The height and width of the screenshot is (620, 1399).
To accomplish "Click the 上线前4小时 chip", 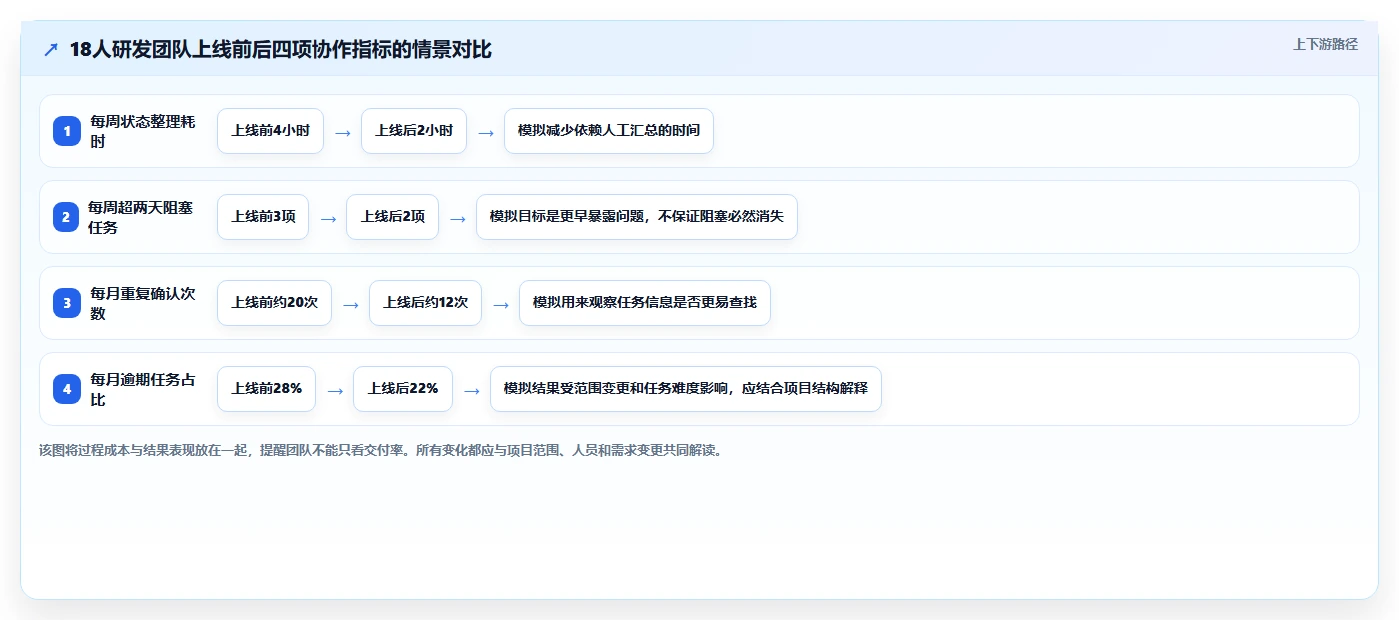I will click(x=270, y=131).
